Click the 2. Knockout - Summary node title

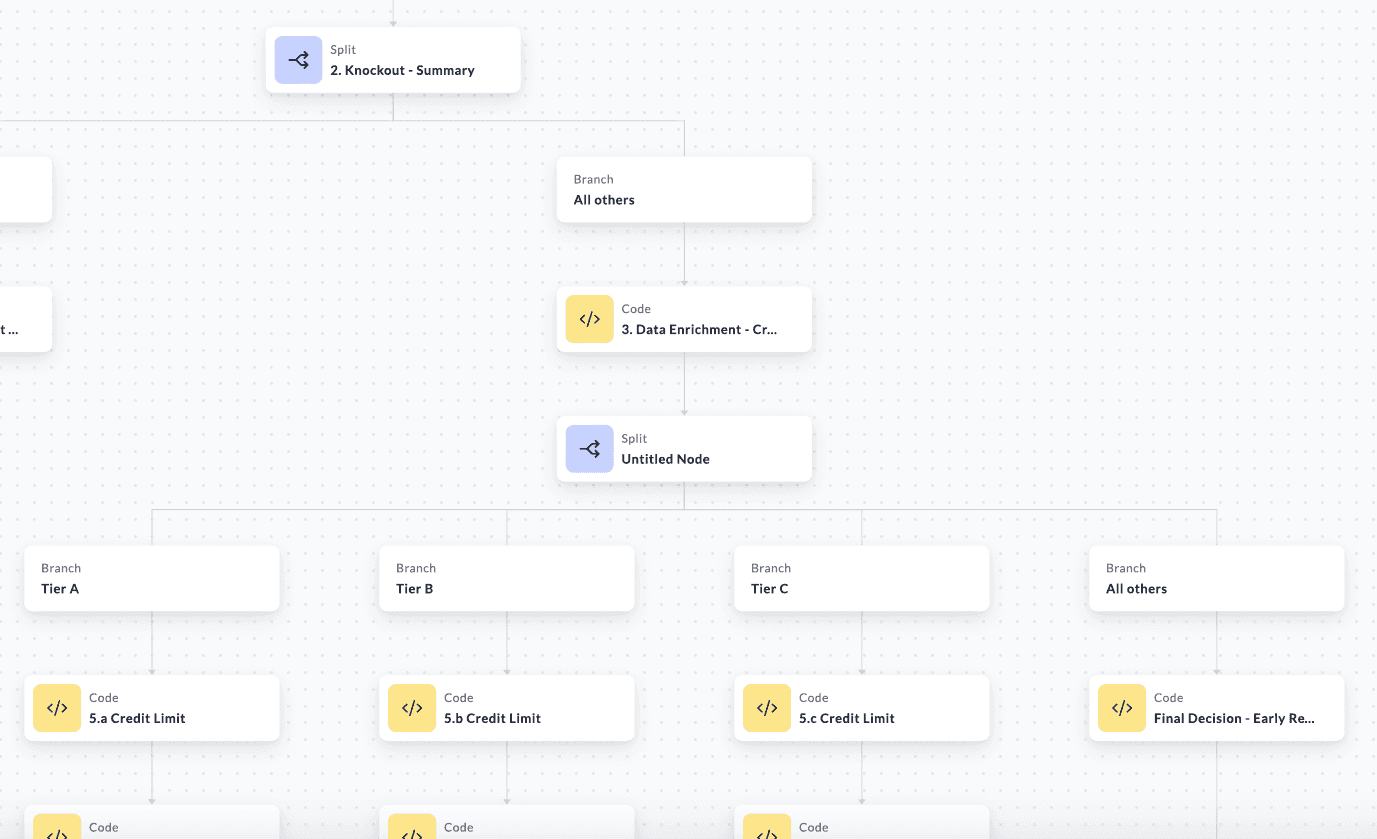coord(402,70)
